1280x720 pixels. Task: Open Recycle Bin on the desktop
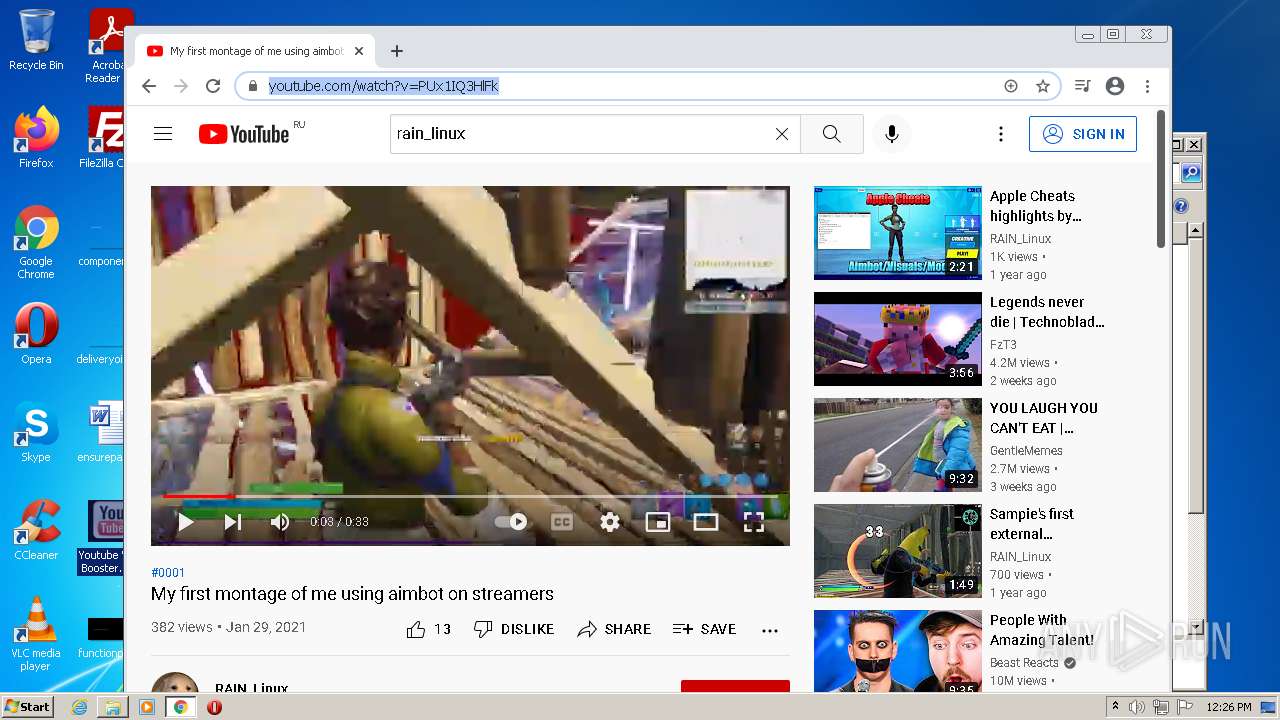pos(36,40)
